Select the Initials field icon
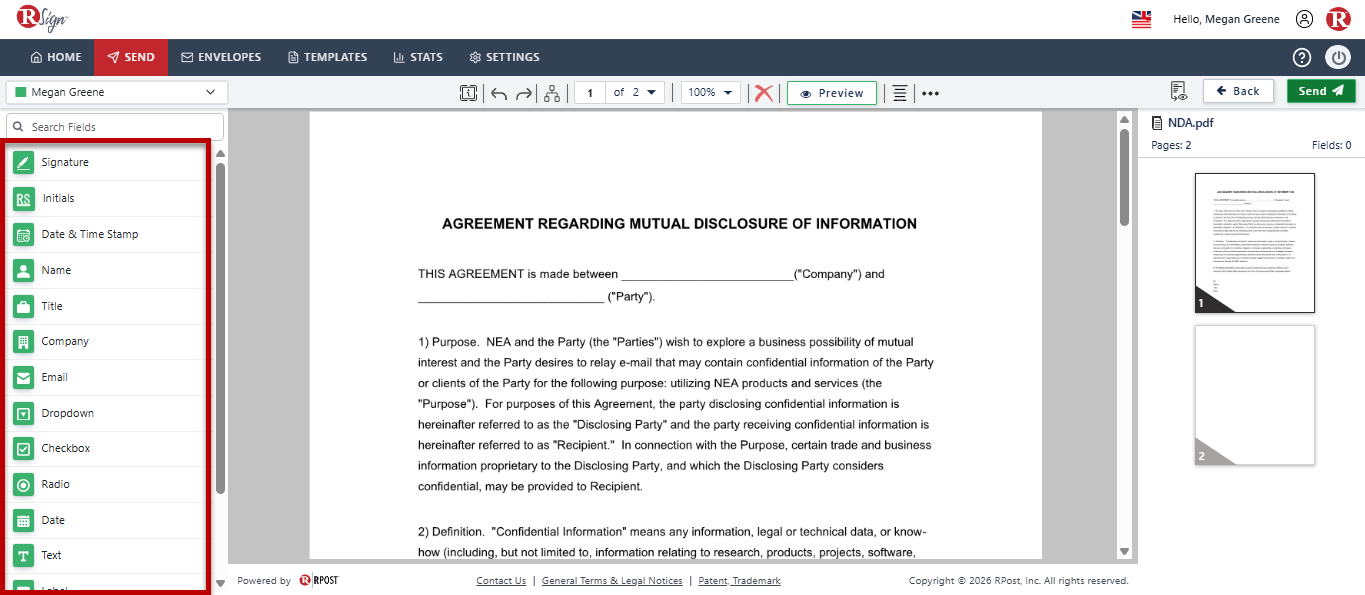This screenshot has height=595, width=1365. coord(24,198)
